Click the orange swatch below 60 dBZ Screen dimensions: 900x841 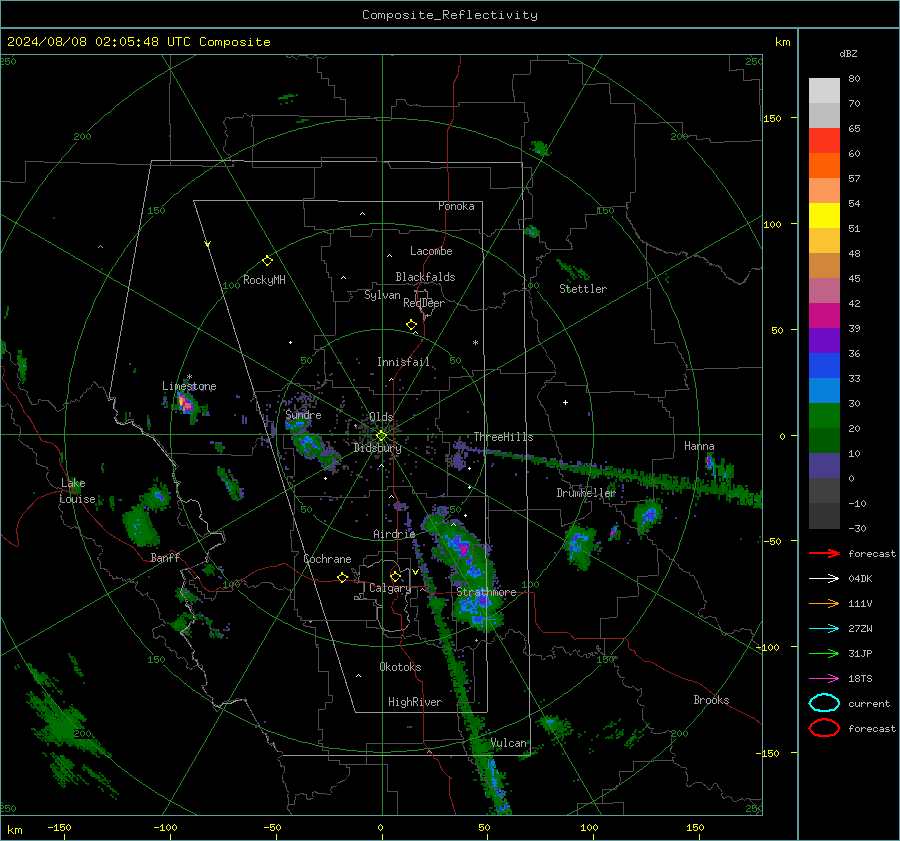(x=824, y=165)
